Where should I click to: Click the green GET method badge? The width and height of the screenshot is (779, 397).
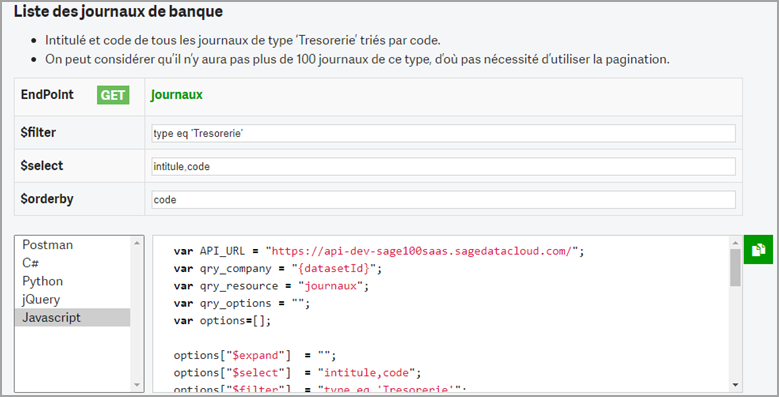[x=113, y=95]
